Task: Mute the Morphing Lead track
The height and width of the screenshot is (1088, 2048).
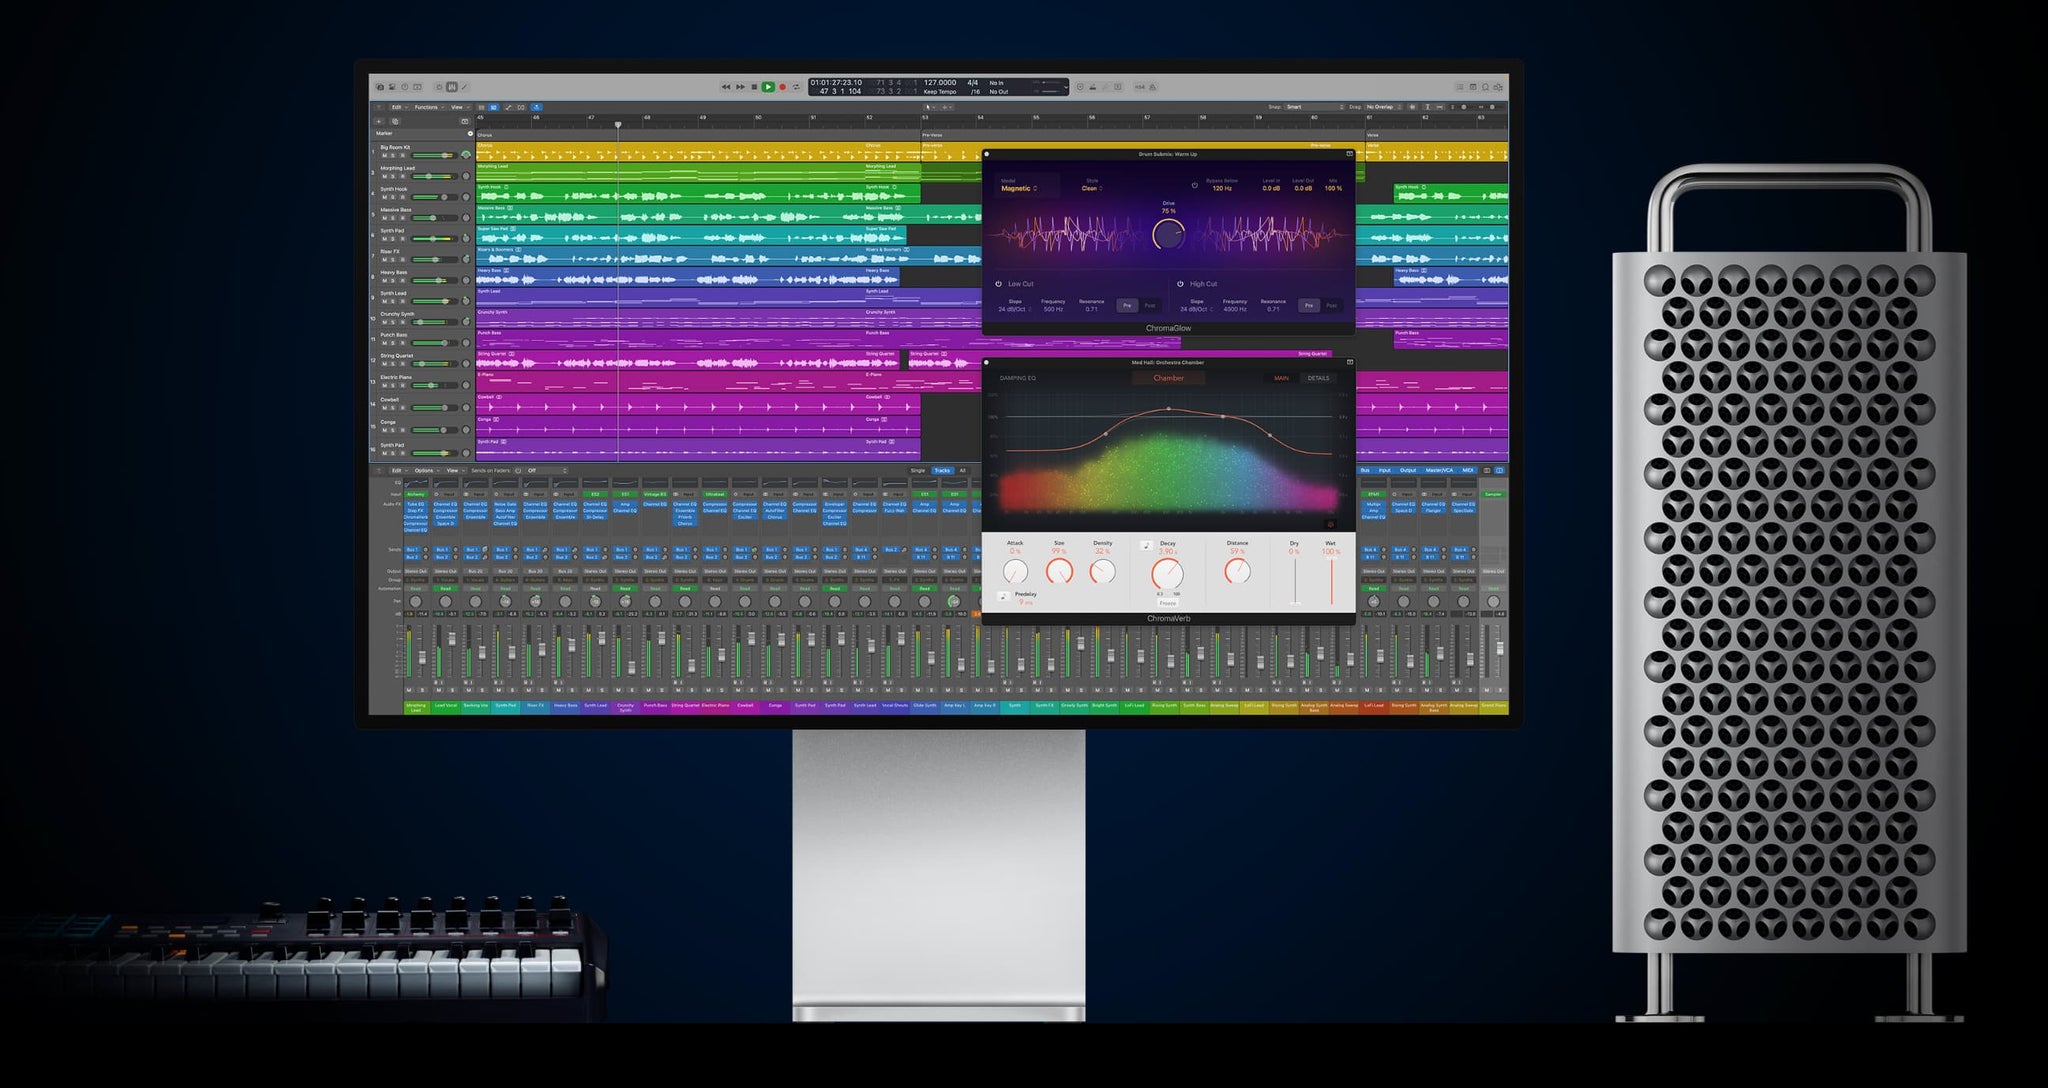Action: pos(384,176)
